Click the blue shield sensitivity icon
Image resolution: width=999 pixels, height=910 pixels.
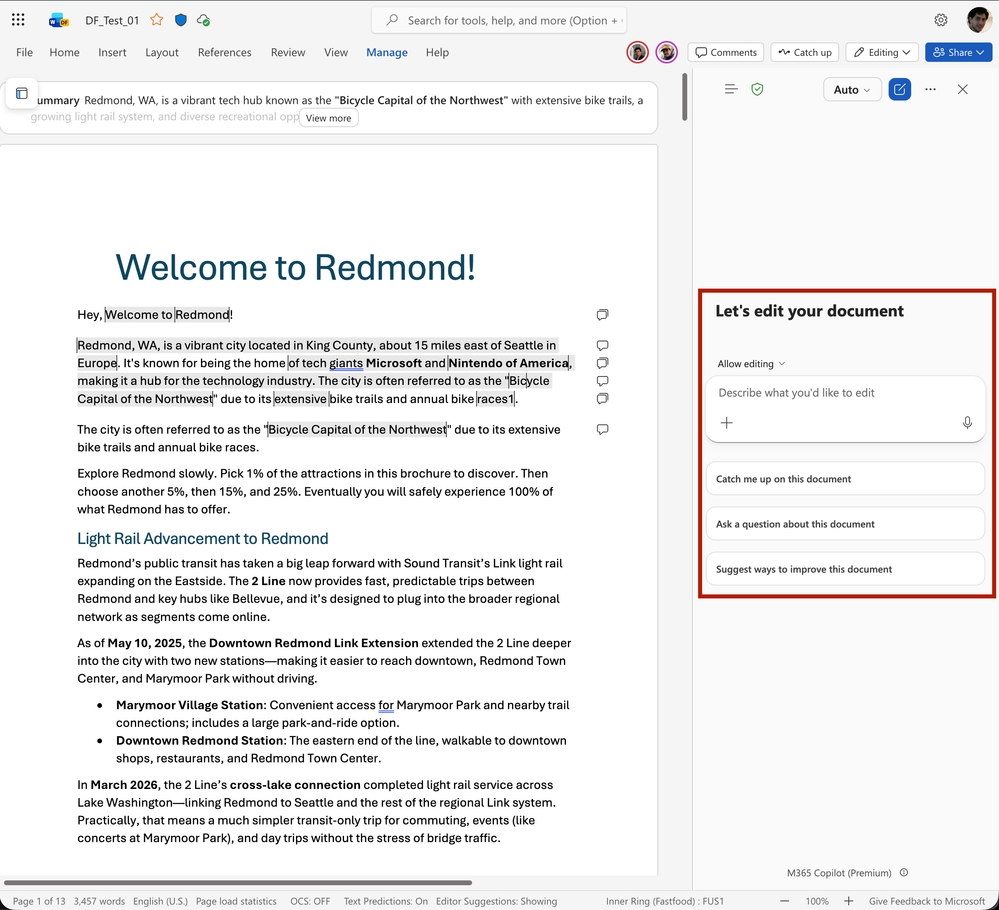(x=181, y=20)
